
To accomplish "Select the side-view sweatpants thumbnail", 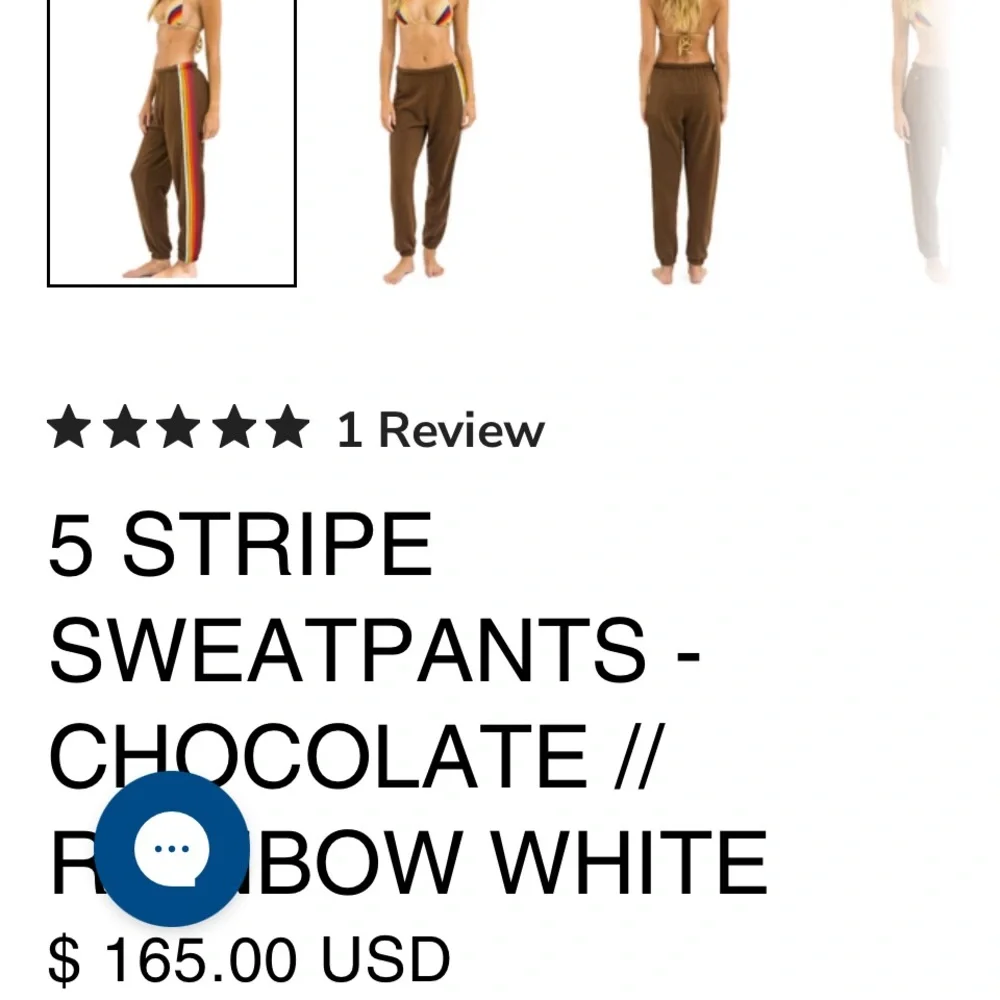I will (x=172, y=142).
